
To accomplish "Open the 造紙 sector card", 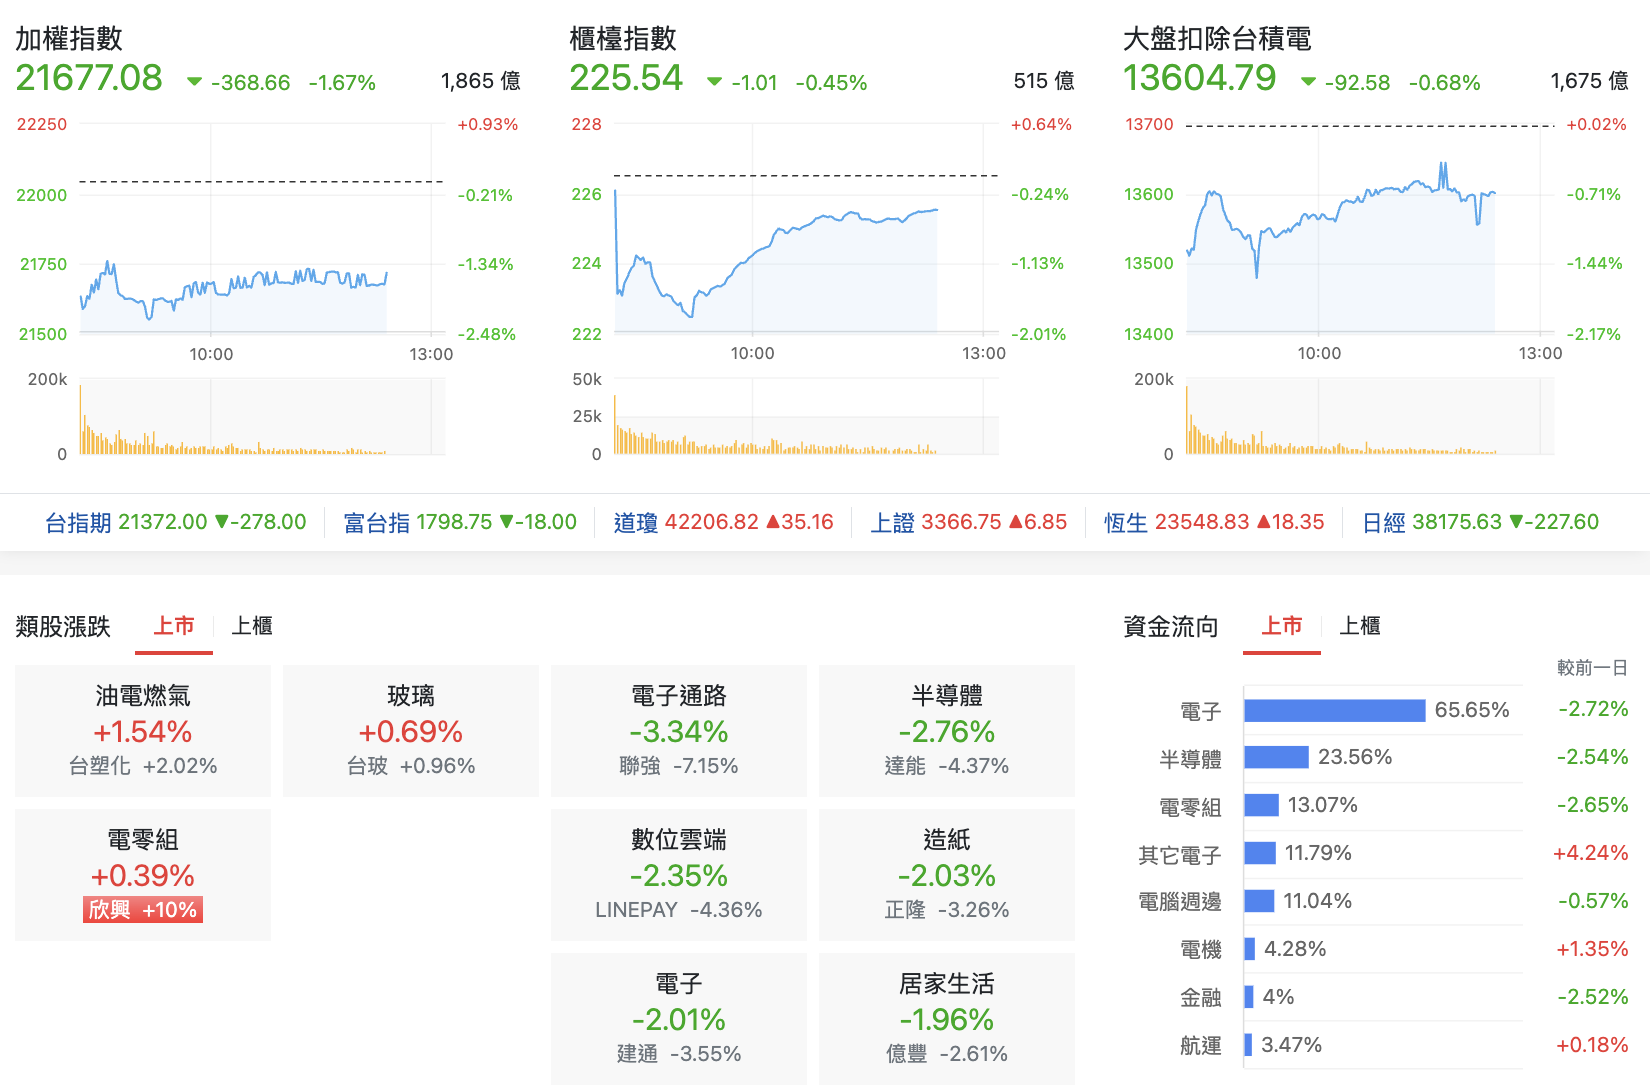I will (x=947, y=875).
